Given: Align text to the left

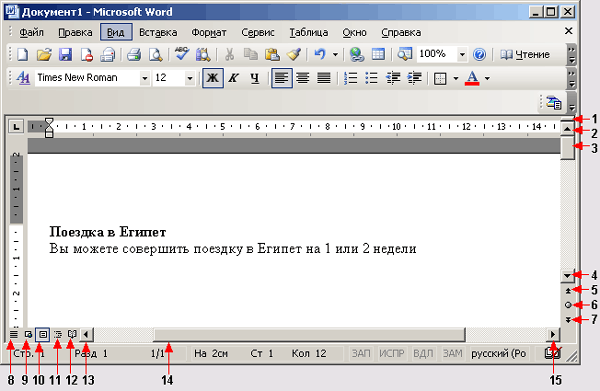Looking at the screenshot, I should click(282, 78).
